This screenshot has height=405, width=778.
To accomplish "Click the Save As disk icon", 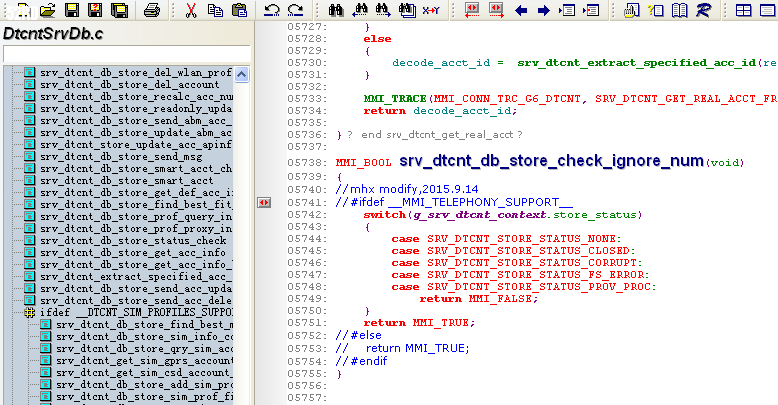I will (x=95, y=9).
